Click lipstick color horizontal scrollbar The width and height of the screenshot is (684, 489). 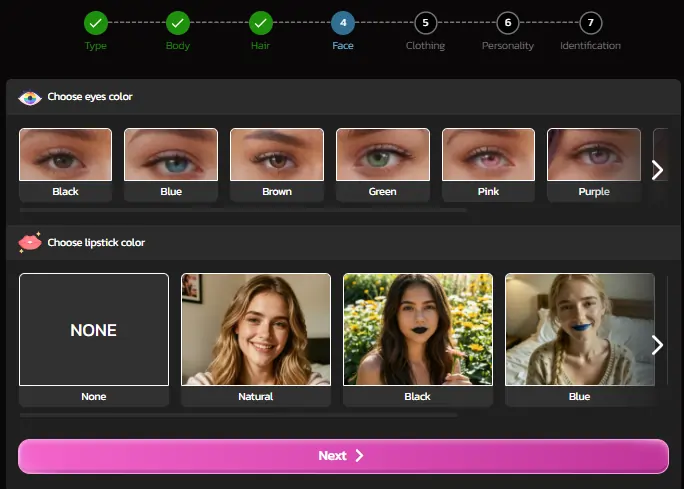[239, 415]
